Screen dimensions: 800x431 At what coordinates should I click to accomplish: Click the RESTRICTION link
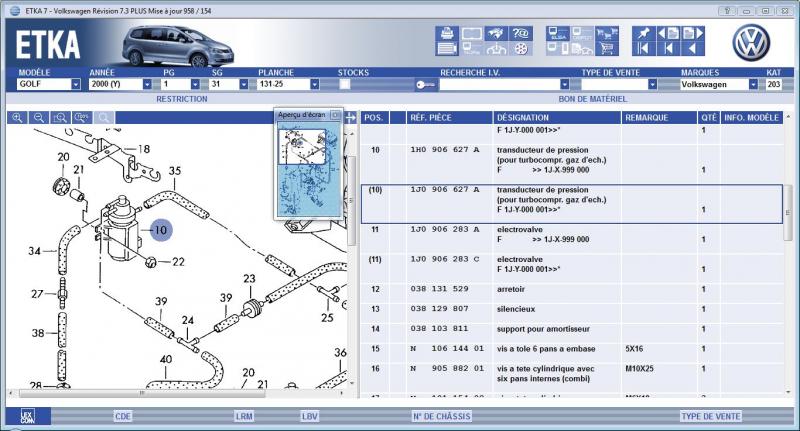tap(182, 99)
